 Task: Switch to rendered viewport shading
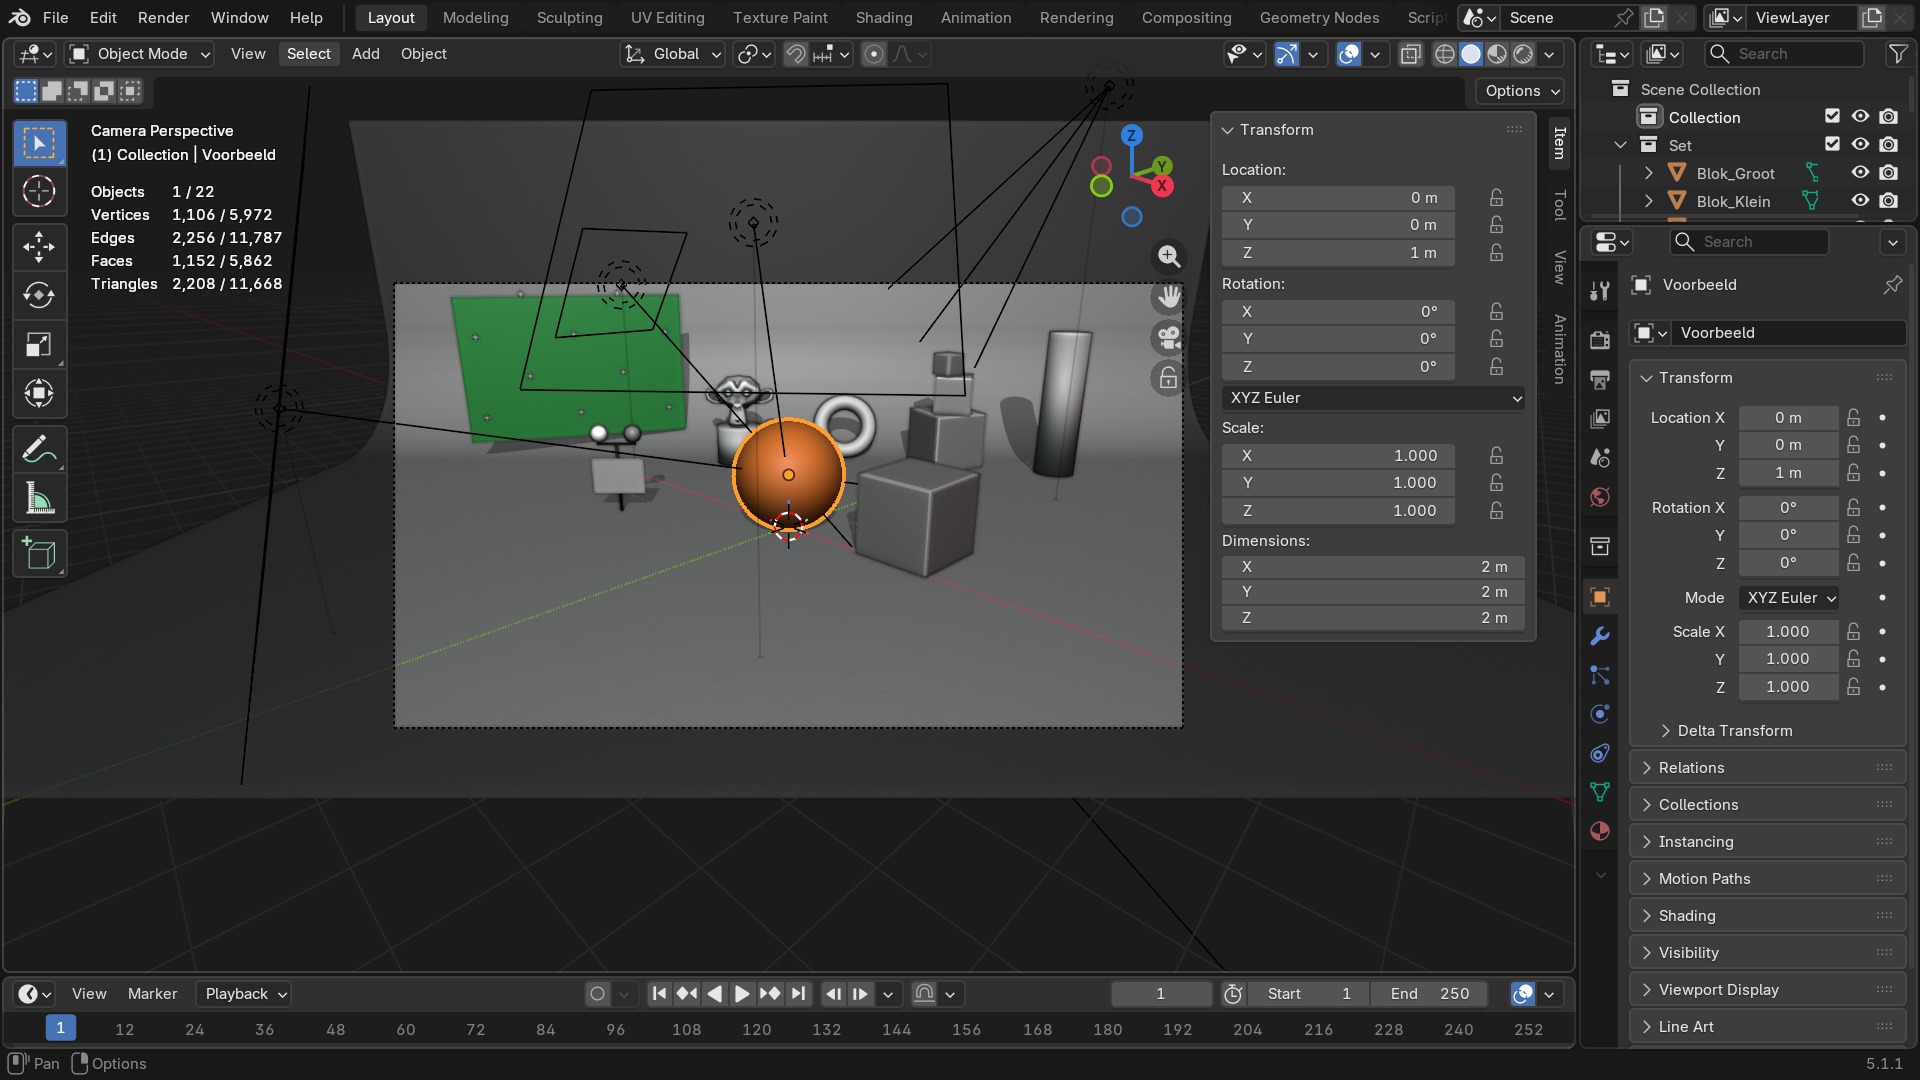[1523, 54]
